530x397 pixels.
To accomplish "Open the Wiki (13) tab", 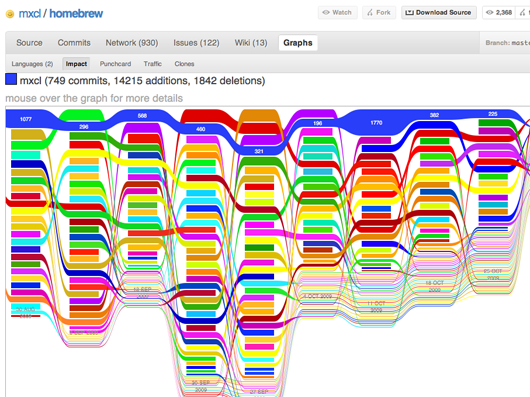I will pyautogui.click(x=251, y=43).
